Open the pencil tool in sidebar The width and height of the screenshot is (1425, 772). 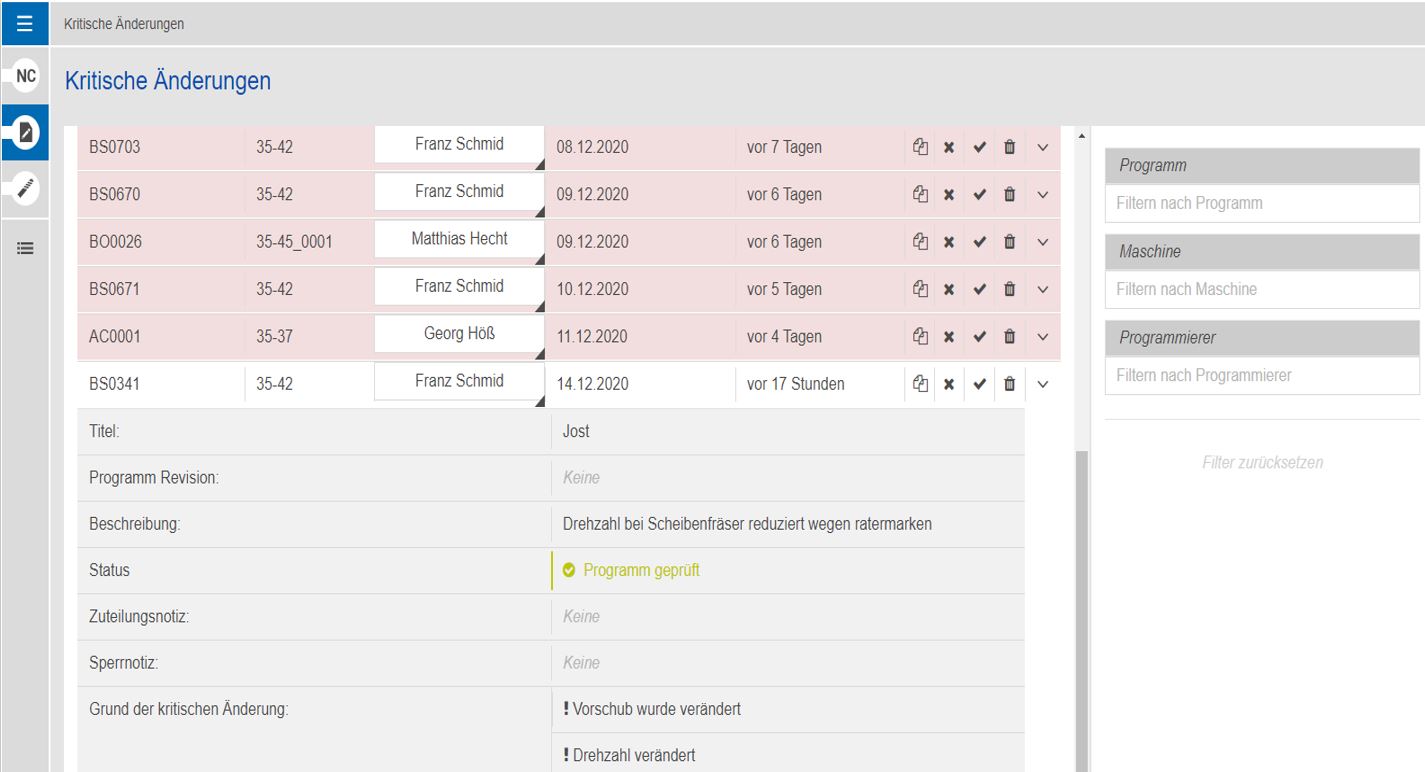pos(26,187)
